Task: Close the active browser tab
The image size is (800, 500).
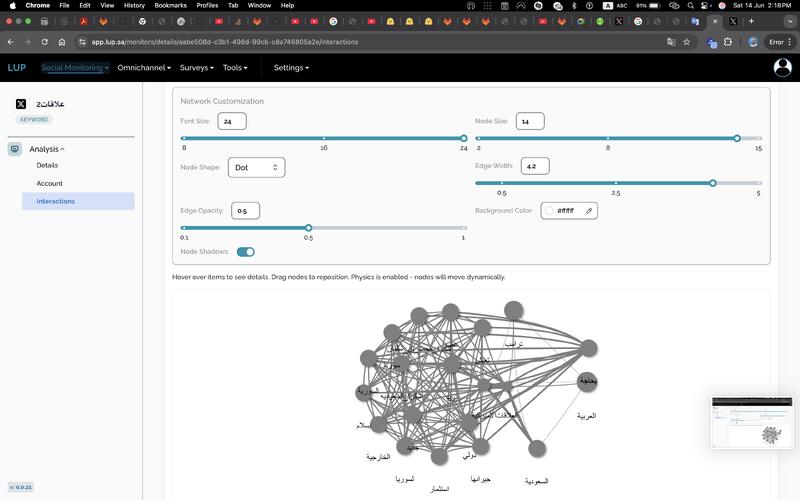Action: click(x=715, y=21)
